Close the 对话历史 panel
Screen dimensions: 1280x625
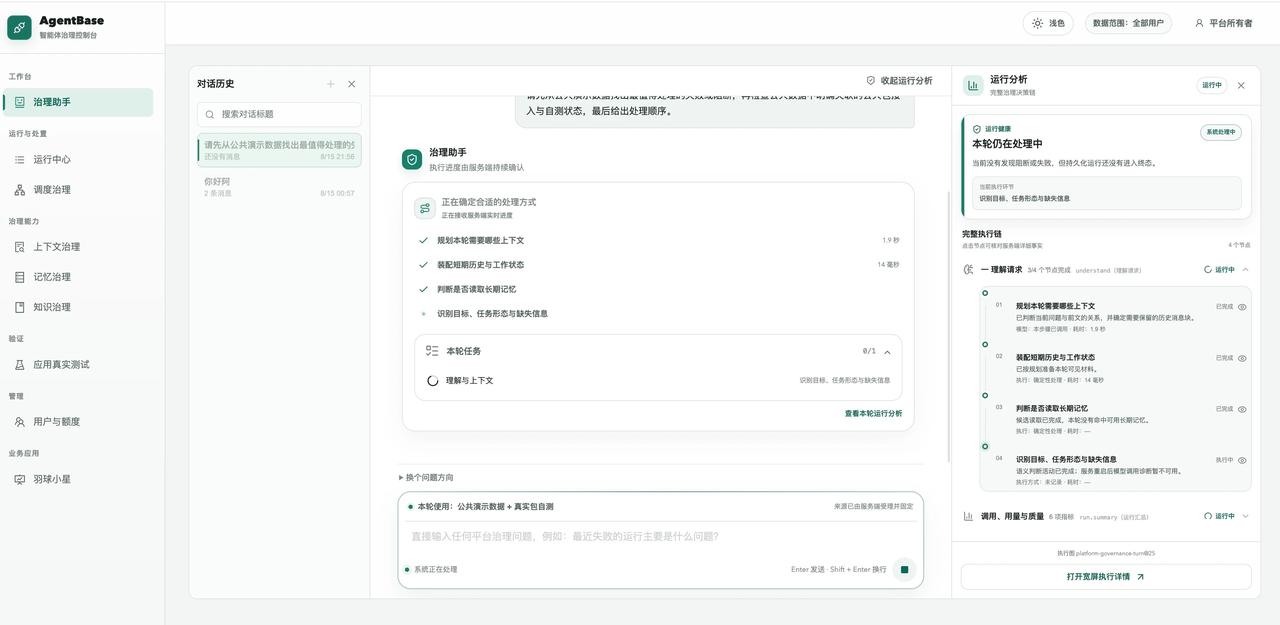pyautogui.click(x=351, y=84)
